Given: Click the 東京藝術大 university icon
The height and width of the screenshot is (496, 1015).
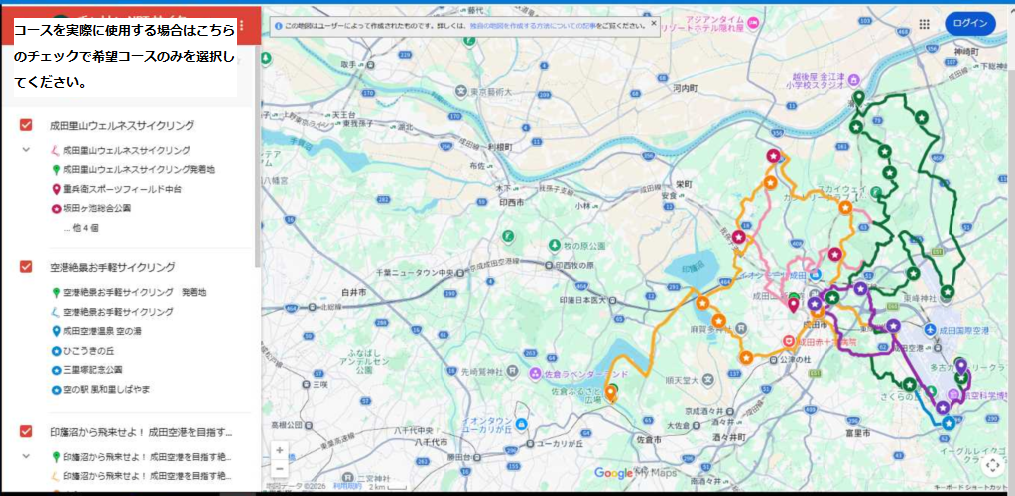Looking at the screenshot, I should (460, 92).
